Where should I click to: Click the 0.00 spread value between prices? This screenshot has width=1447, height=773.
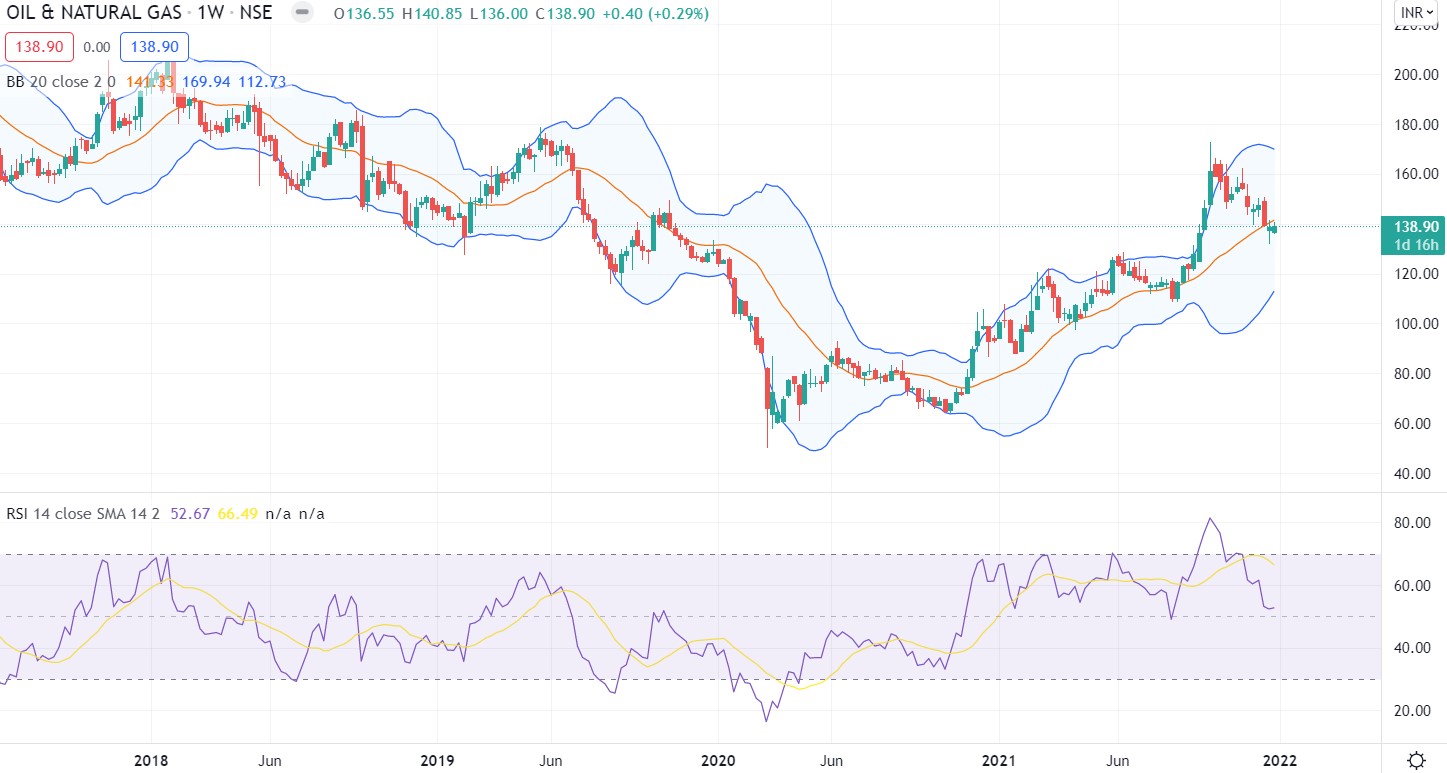(96, 47)
